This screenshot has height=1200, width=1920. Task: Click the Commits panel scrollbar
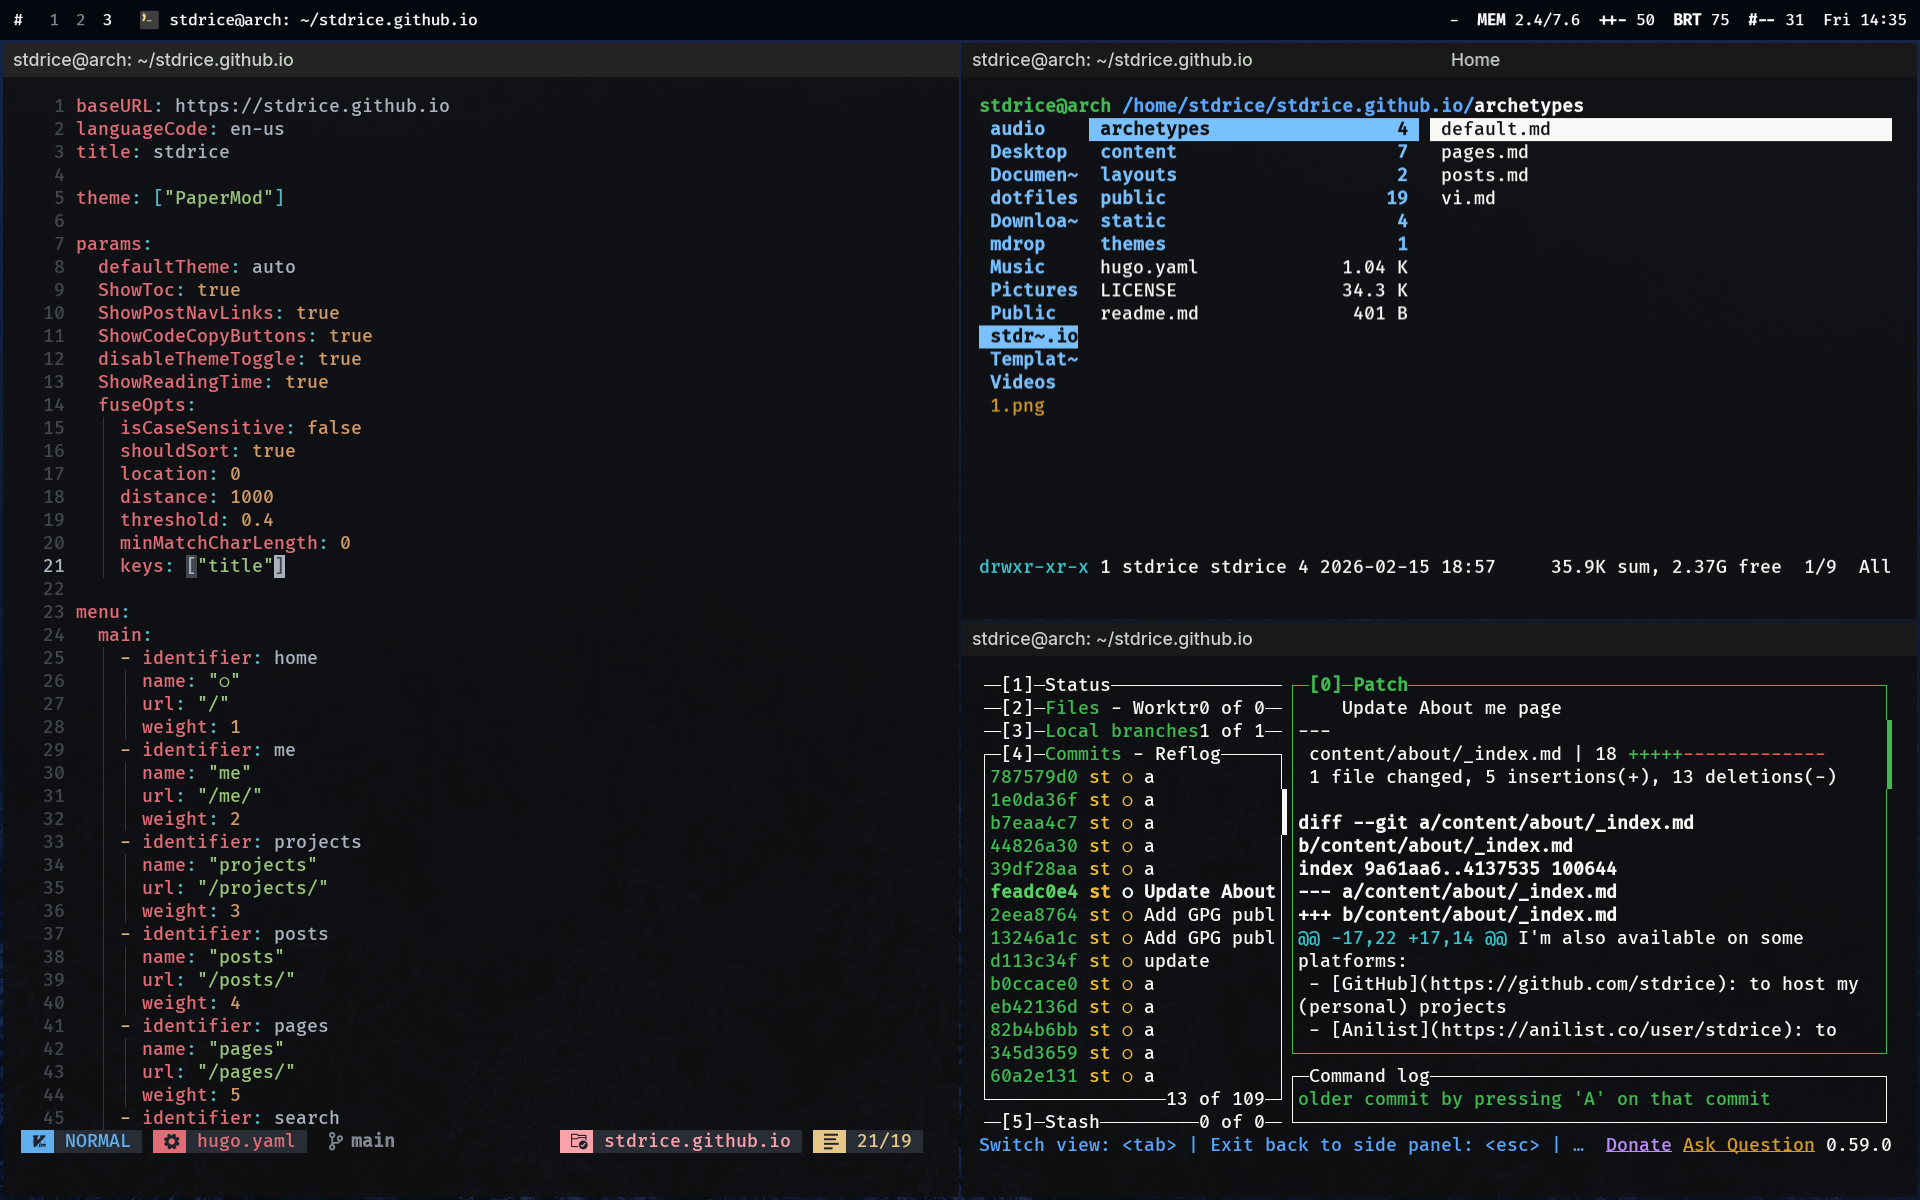pyautogui.click(x=1283, y=811)
